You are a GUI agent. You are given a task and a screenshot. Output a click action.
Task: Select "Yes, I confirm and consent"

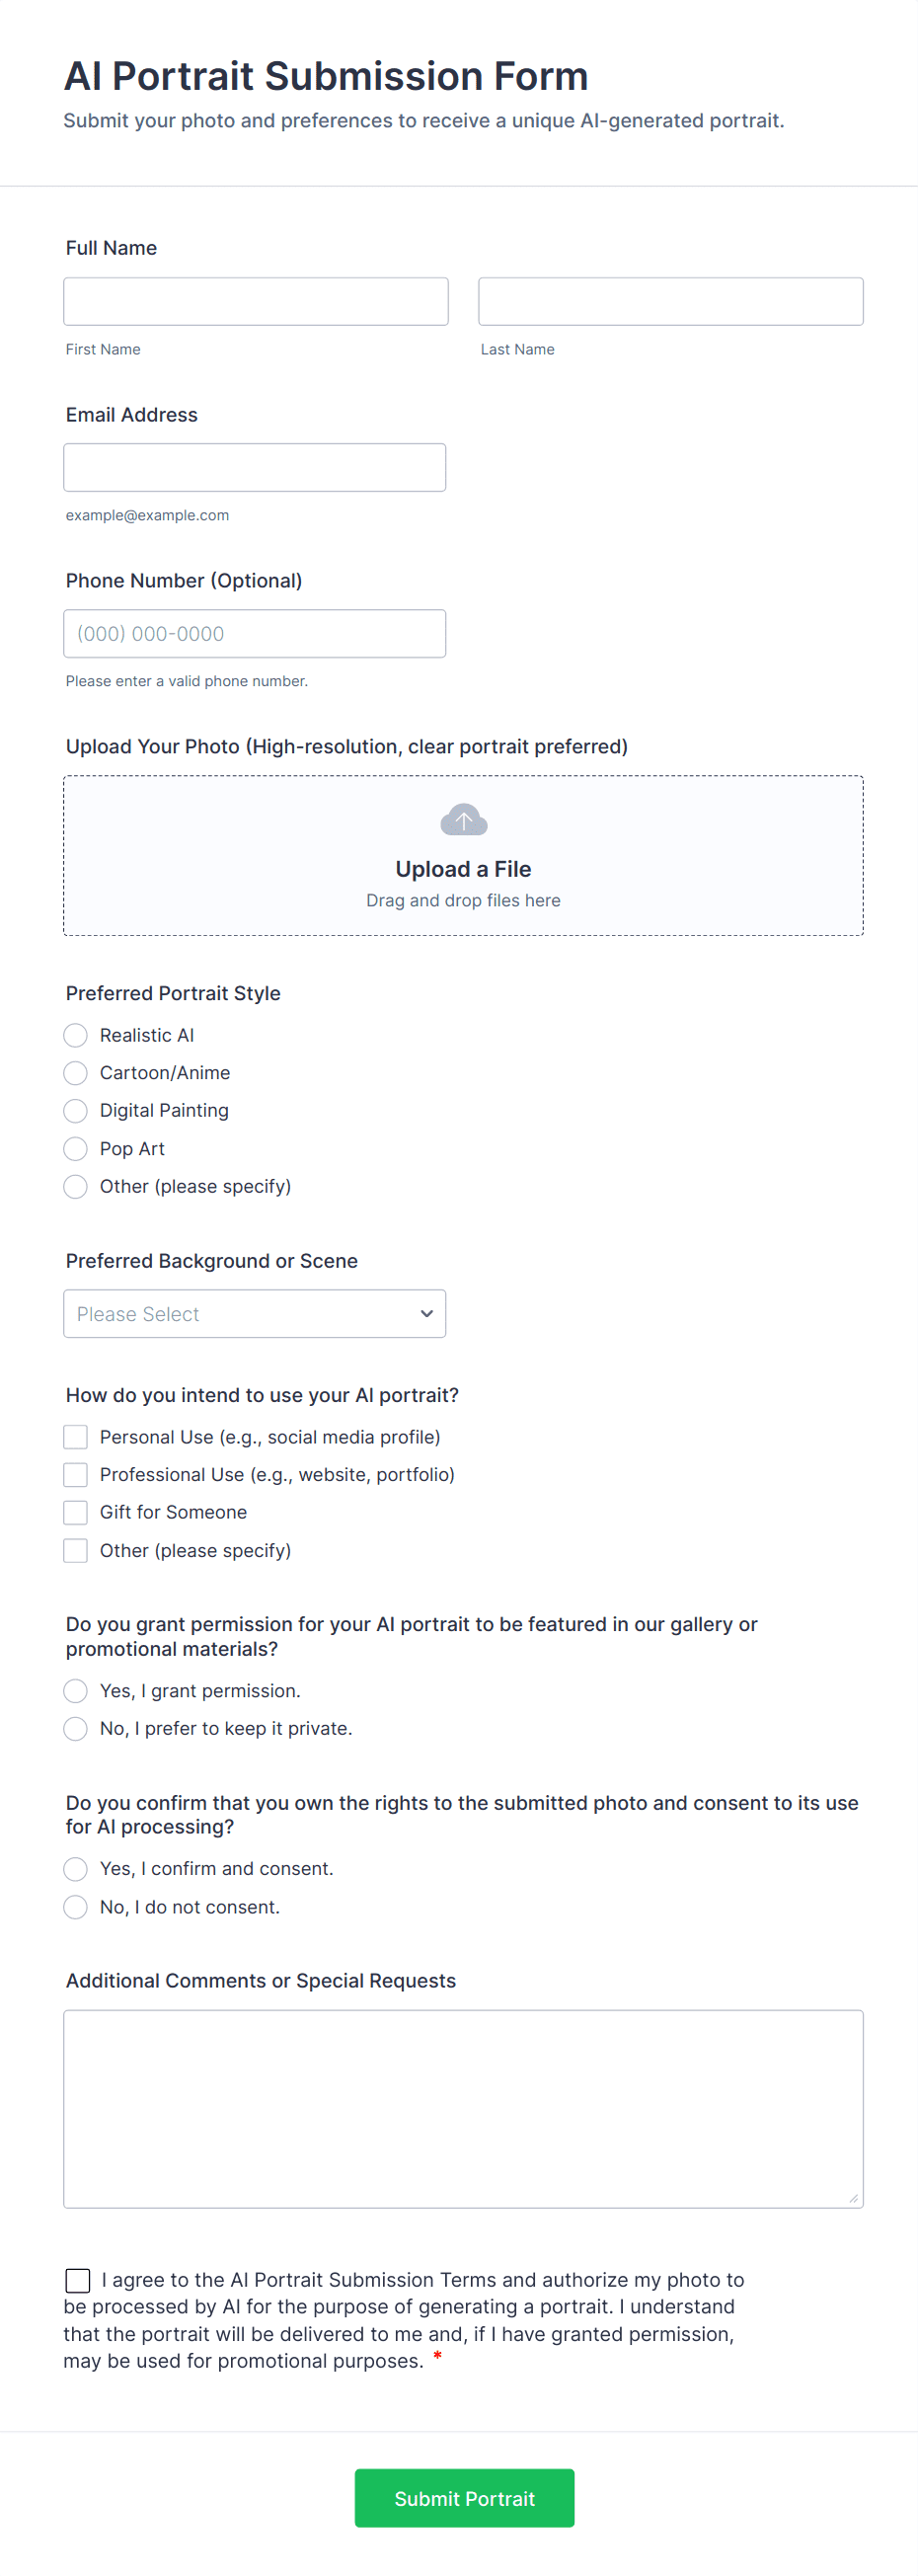click(76, 1869)
